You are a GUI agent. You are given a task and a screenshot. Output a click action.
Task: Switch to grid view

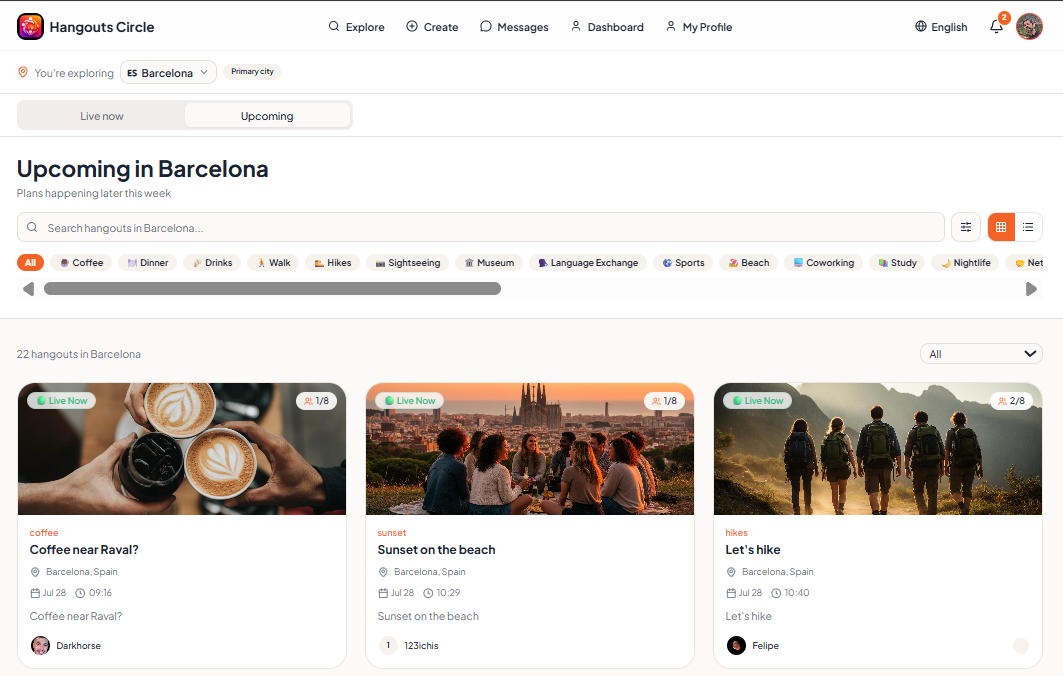pyautogui.click(x=1001, y=227)
